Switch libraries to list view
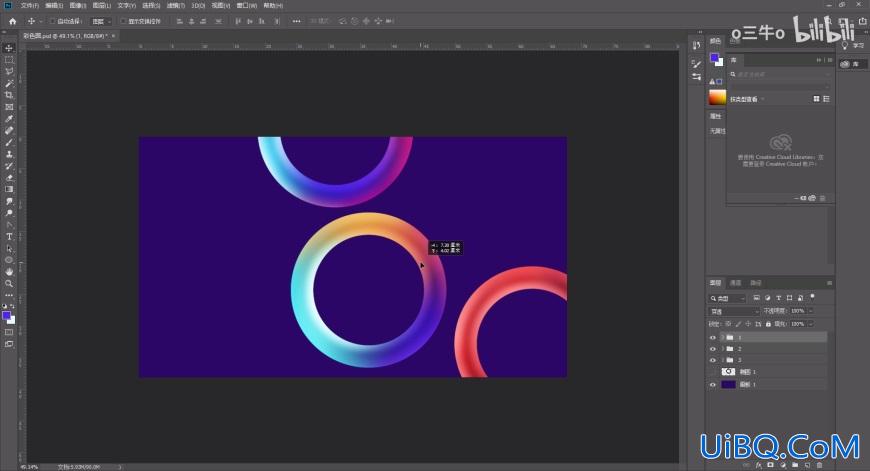 click(826, 99)
